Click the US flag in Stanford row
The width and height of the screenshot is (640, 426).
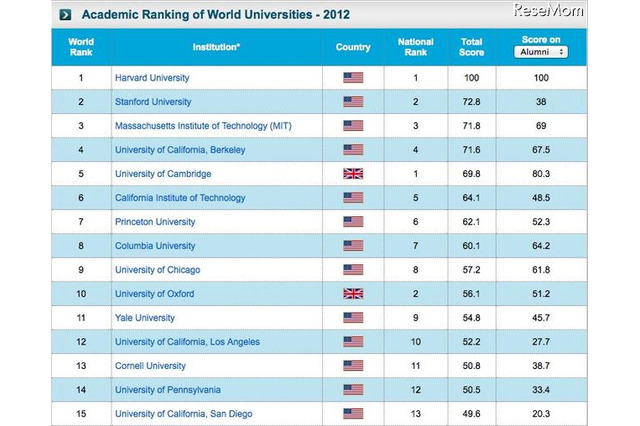coord(353,102)
